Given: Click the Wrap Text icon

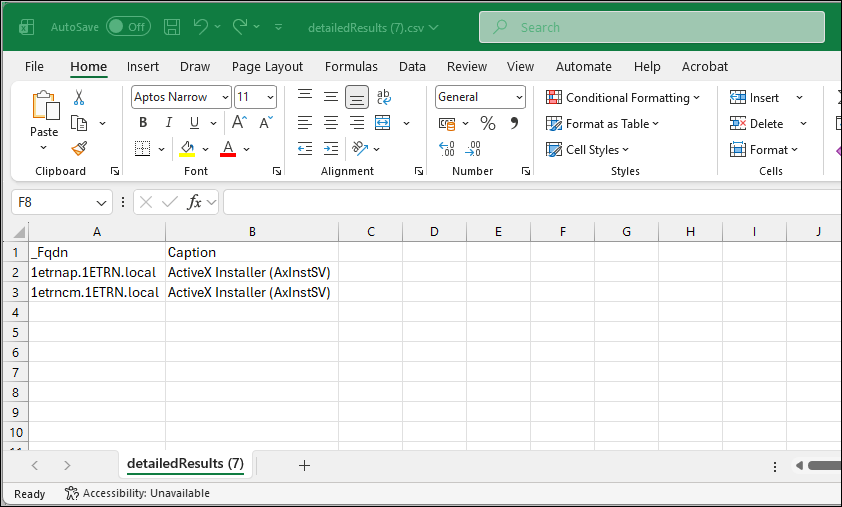Looking at the screenshot, I should (383, 97).
